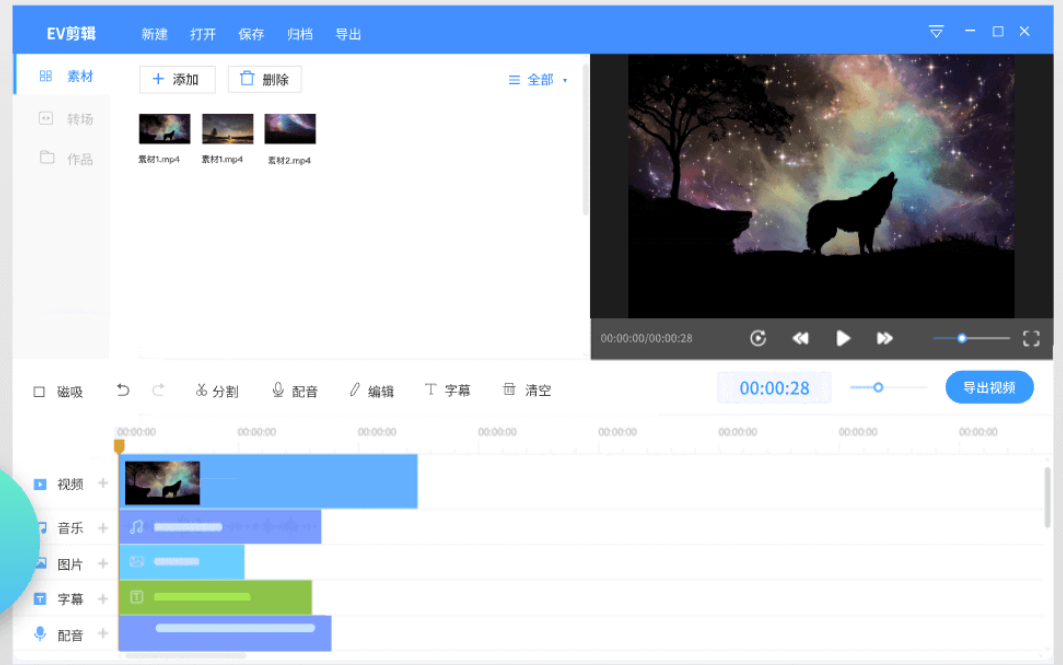
Task: Click 归档 in the top bar
Action: [x=300, y=34]
